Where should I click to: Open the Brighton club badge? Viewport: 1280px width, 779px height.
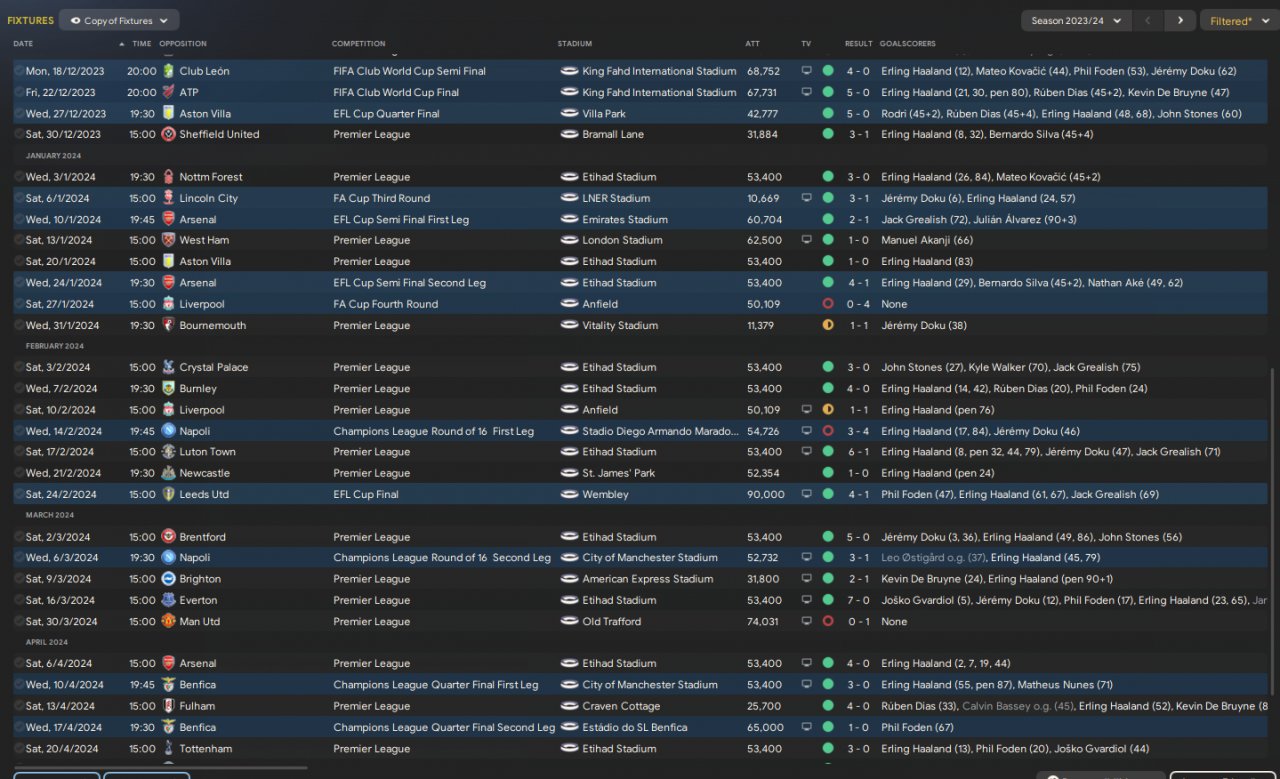coord(168,579)
